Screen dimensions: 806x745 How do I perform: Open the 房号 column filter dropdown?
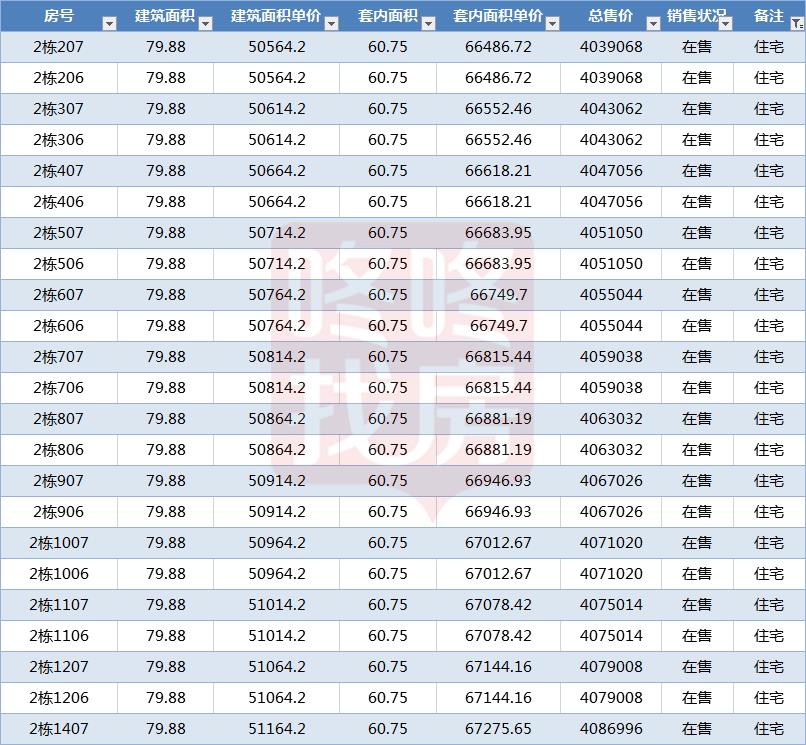click(x=108, y=23)
